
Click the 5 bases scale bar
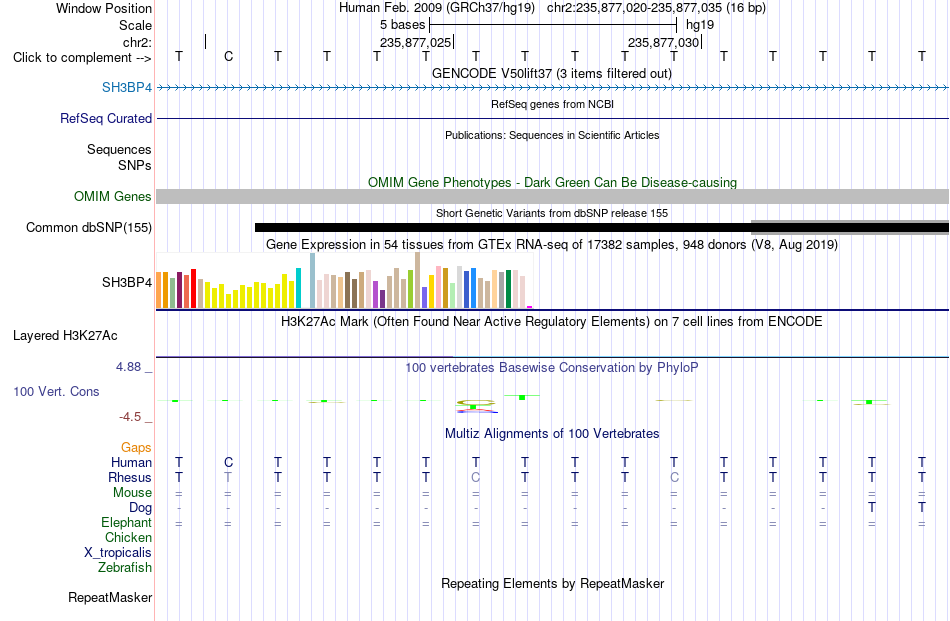tap(553, 25)
